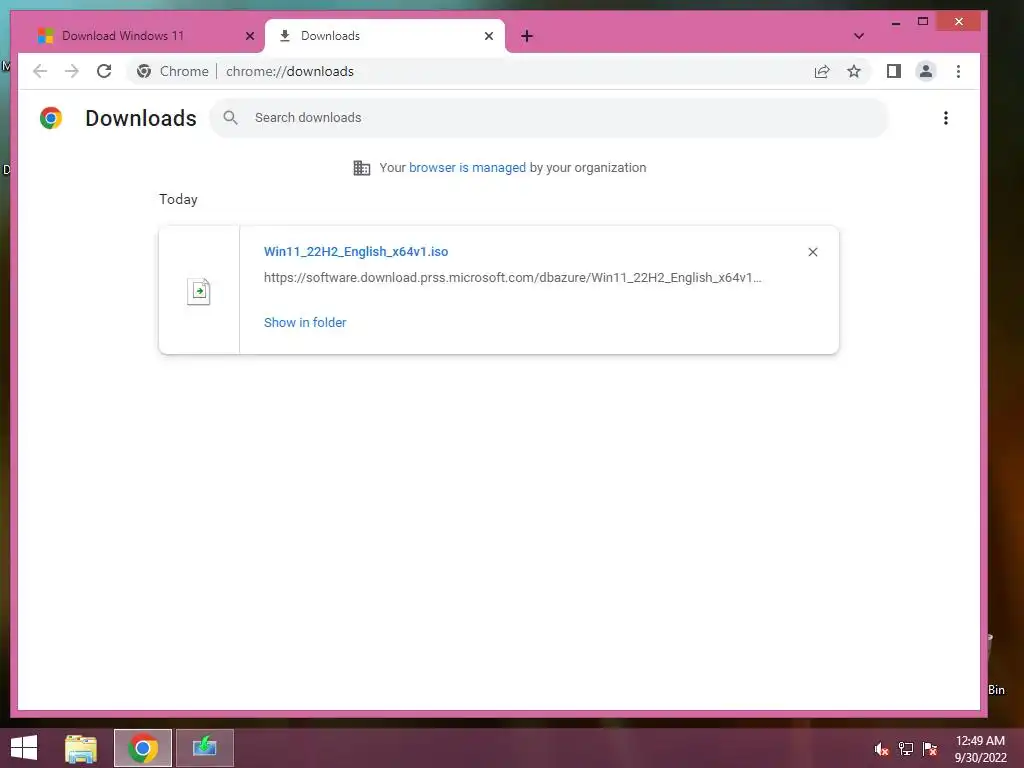
Task: Click the search magnifier icon
Action: [230, 118]
